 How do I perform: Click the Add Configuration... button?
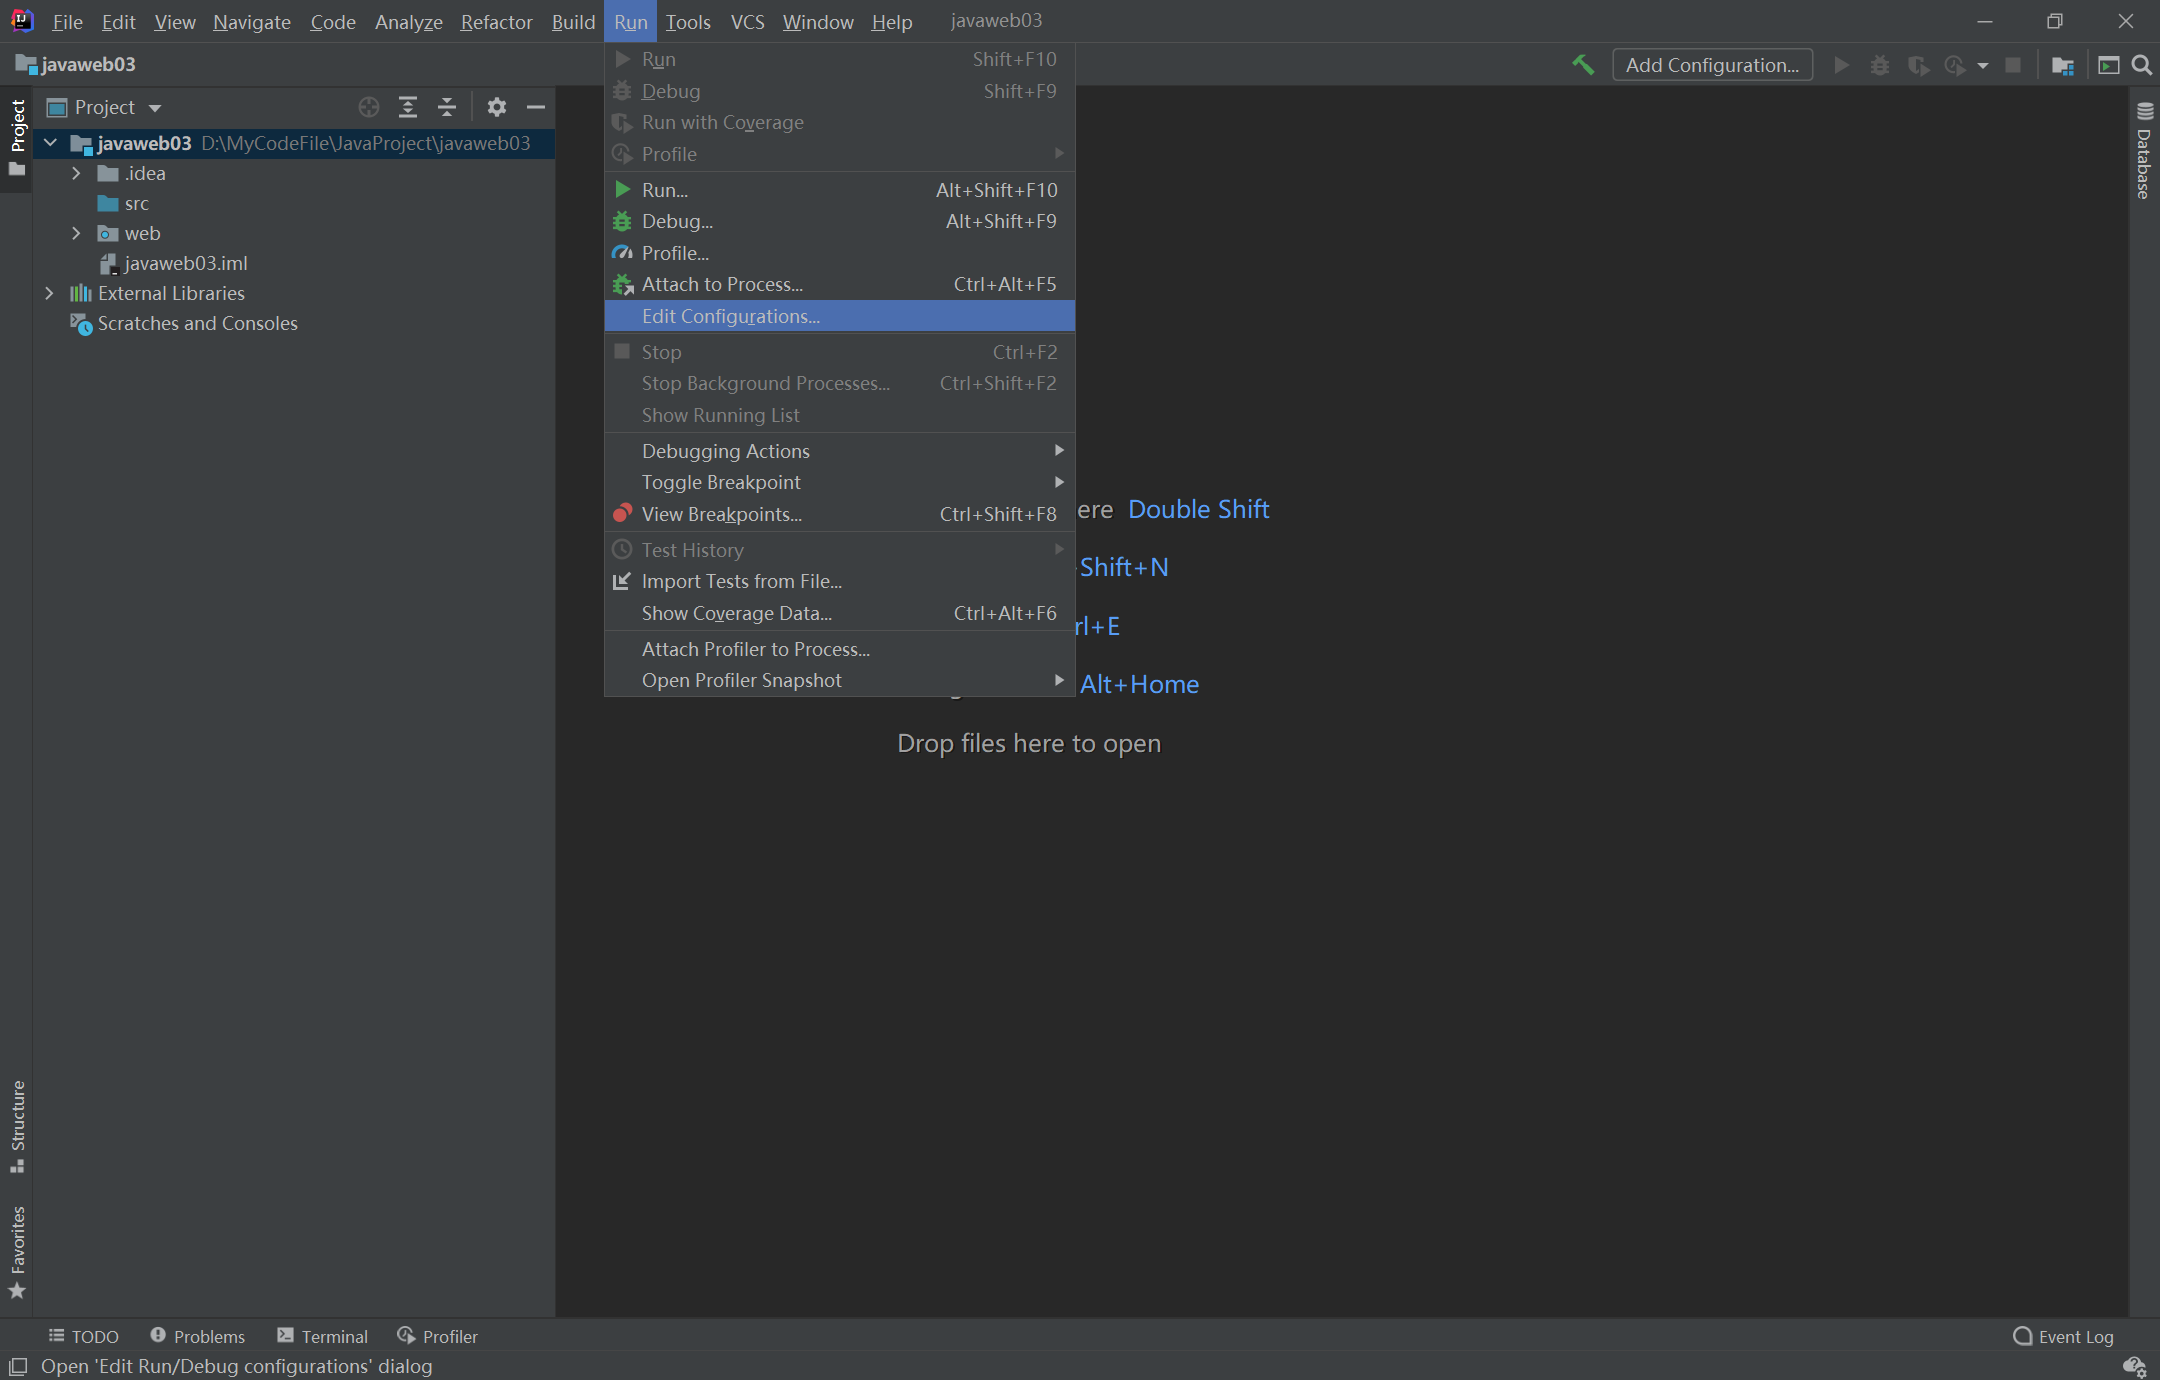click(x=1711, y=65)
